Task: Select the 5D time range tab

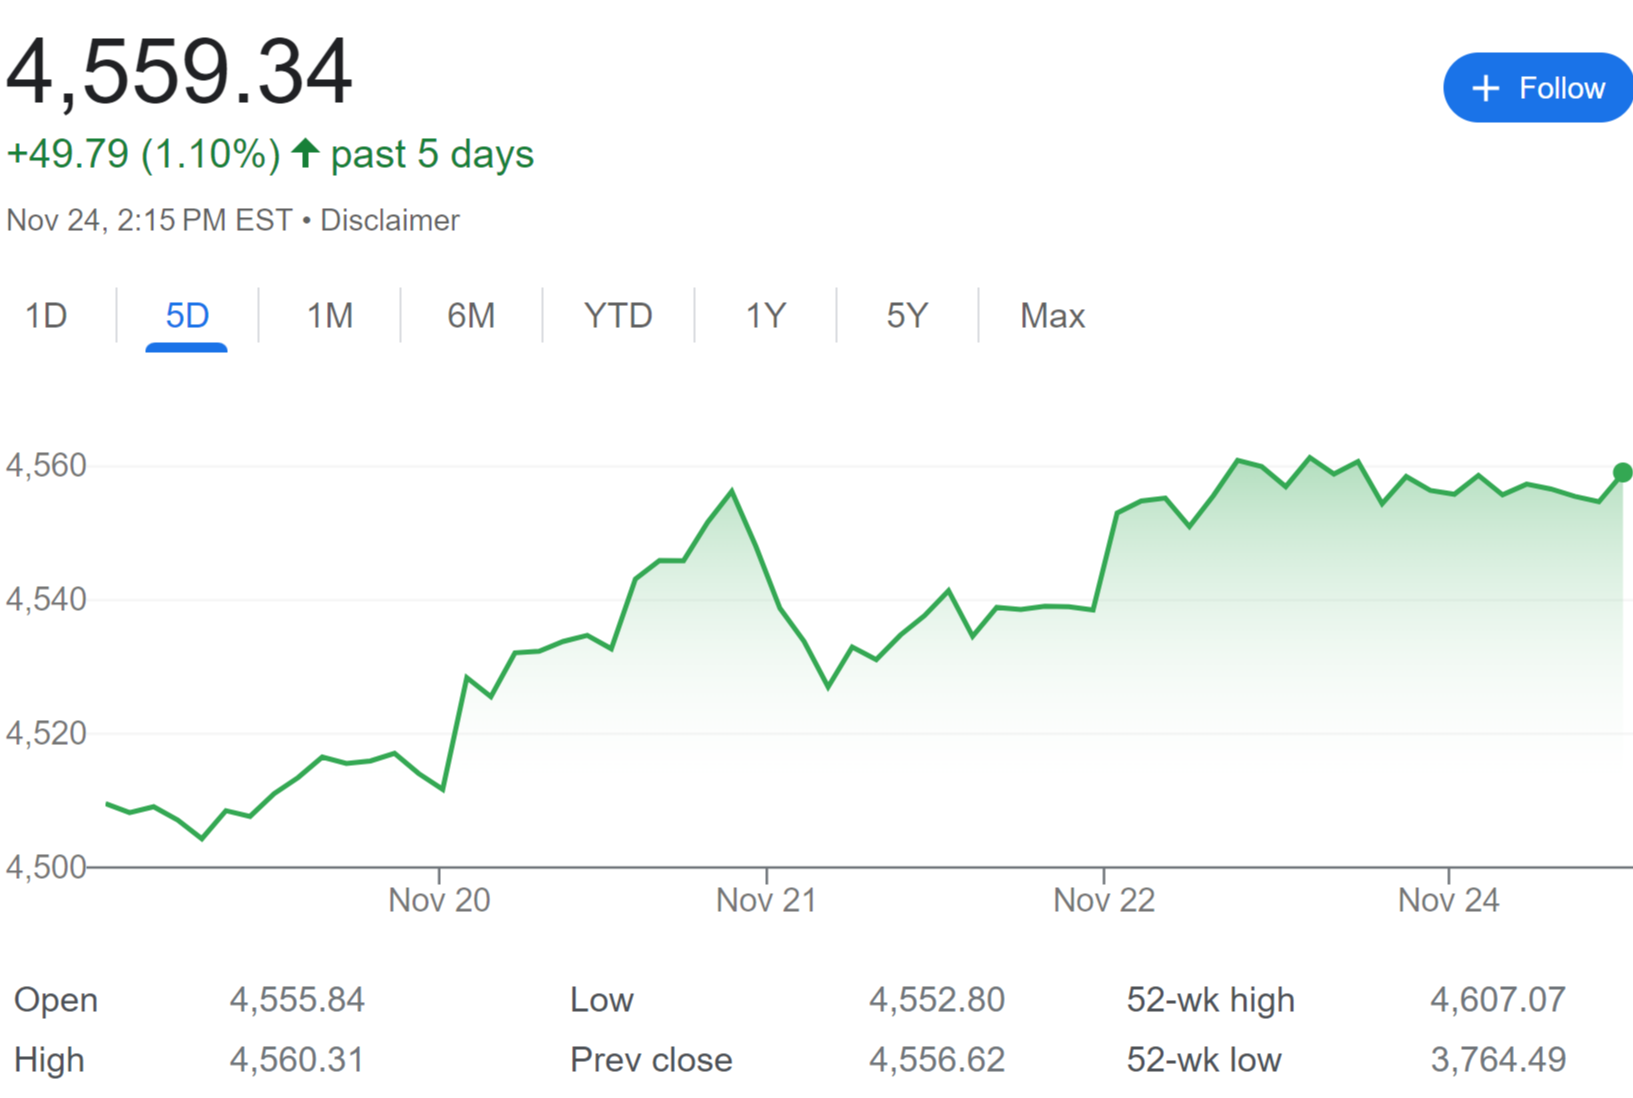Action: click(187, 316)
